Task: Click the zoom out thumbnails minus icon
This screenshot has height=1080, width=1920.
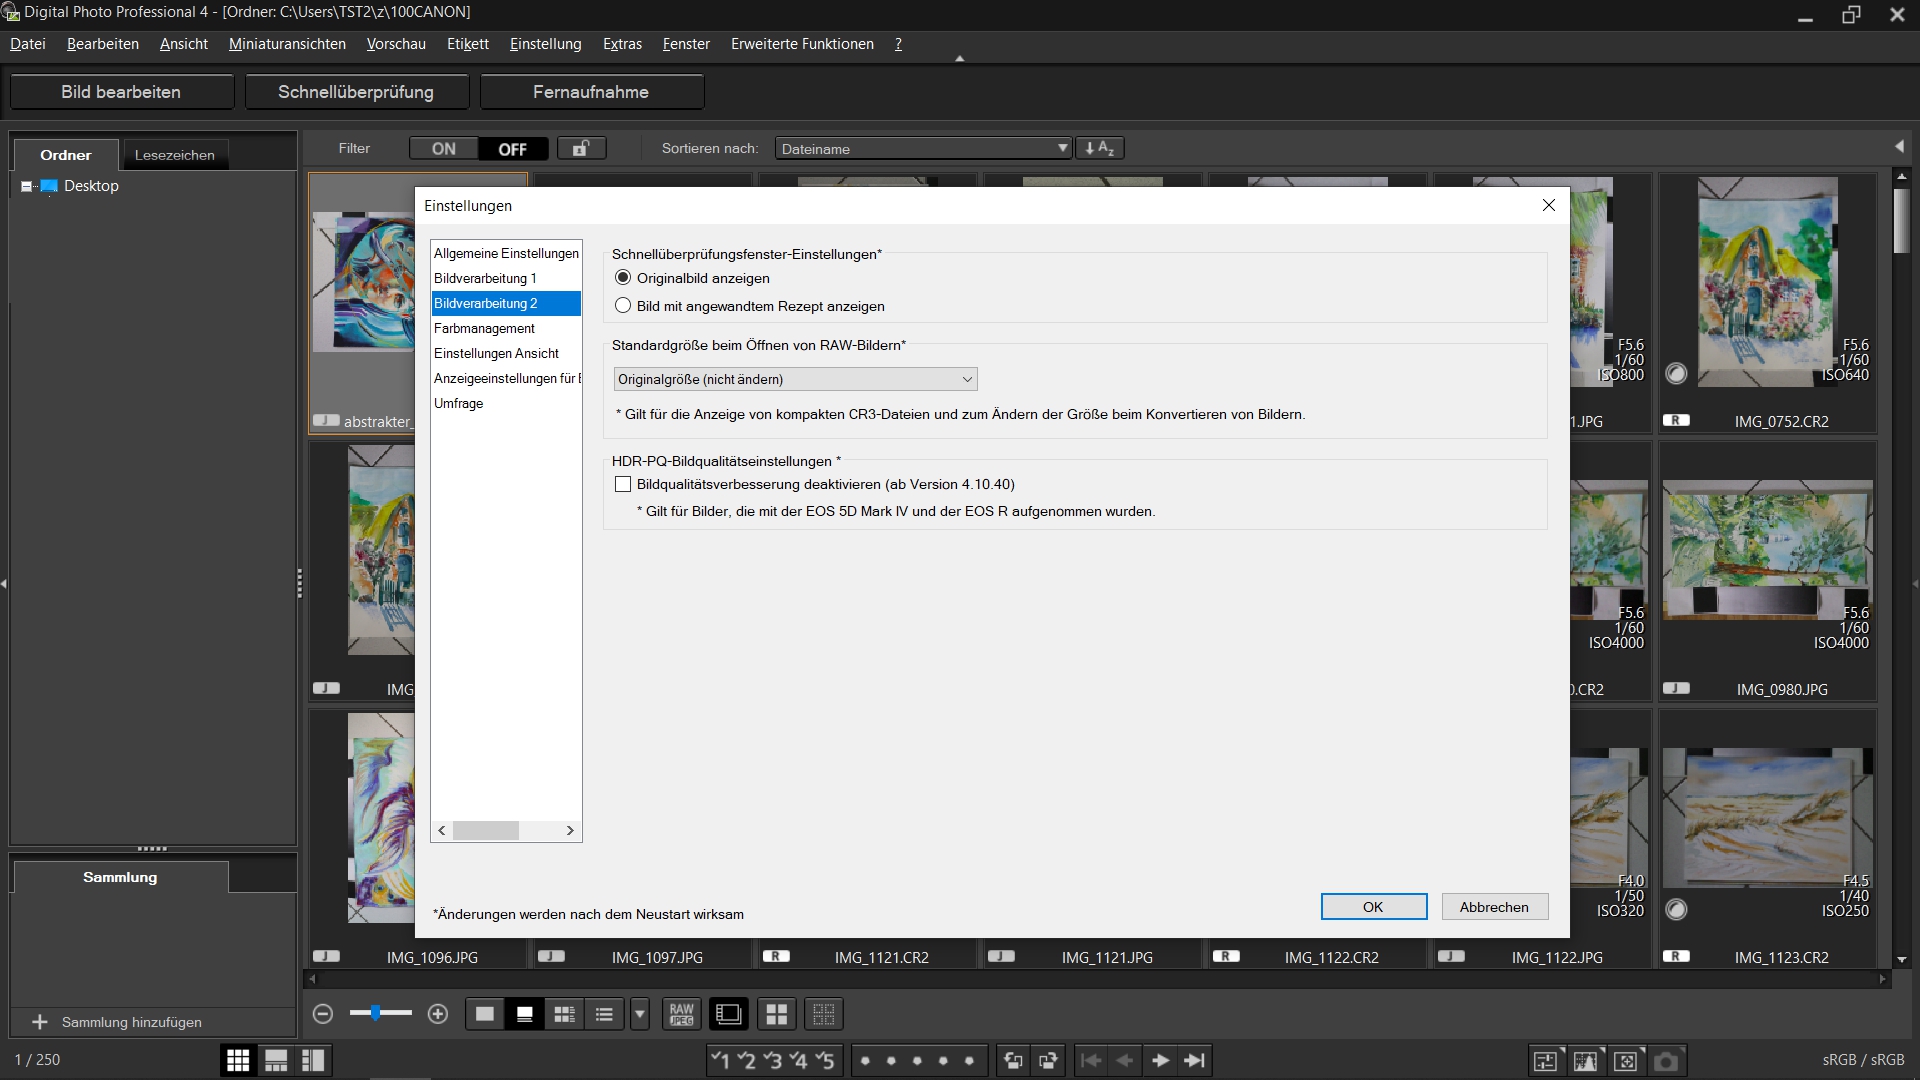Action: pos(322,1014)
